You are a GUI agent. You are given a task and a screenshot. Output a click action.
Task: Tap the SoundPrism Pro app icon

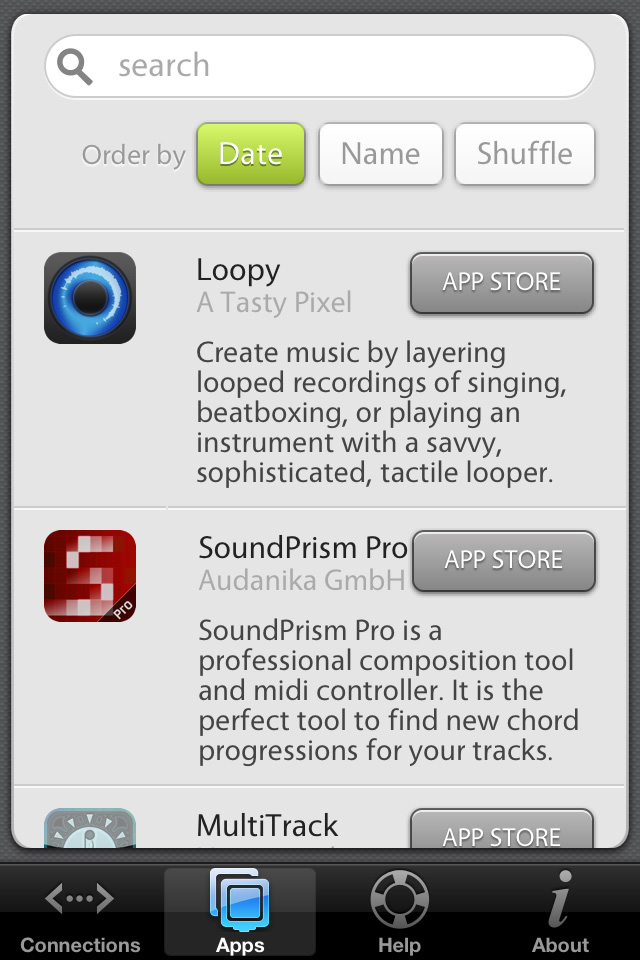pos(90,576)
